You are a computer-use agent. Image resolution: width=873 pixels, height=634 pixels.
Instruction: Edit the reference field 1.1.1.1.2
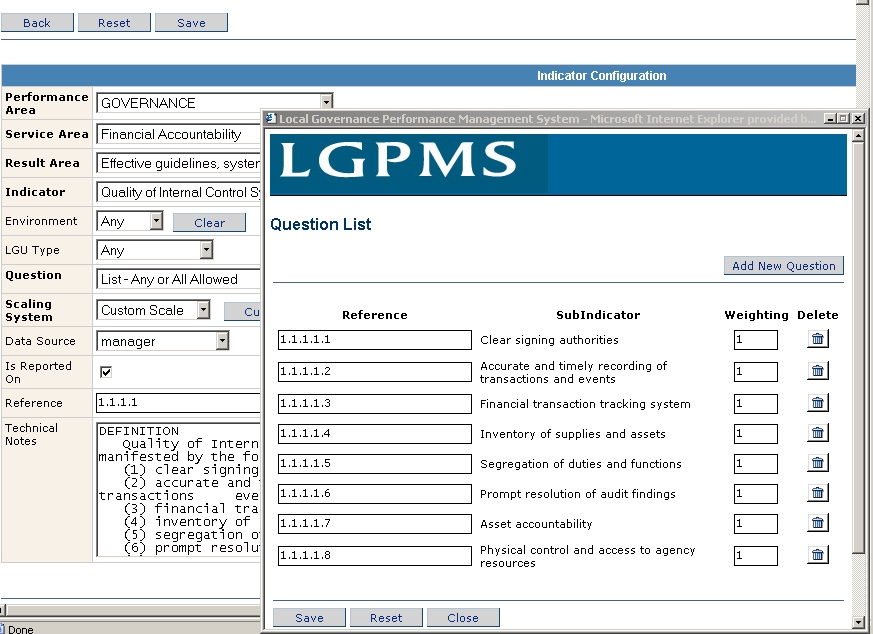[375, 372]
